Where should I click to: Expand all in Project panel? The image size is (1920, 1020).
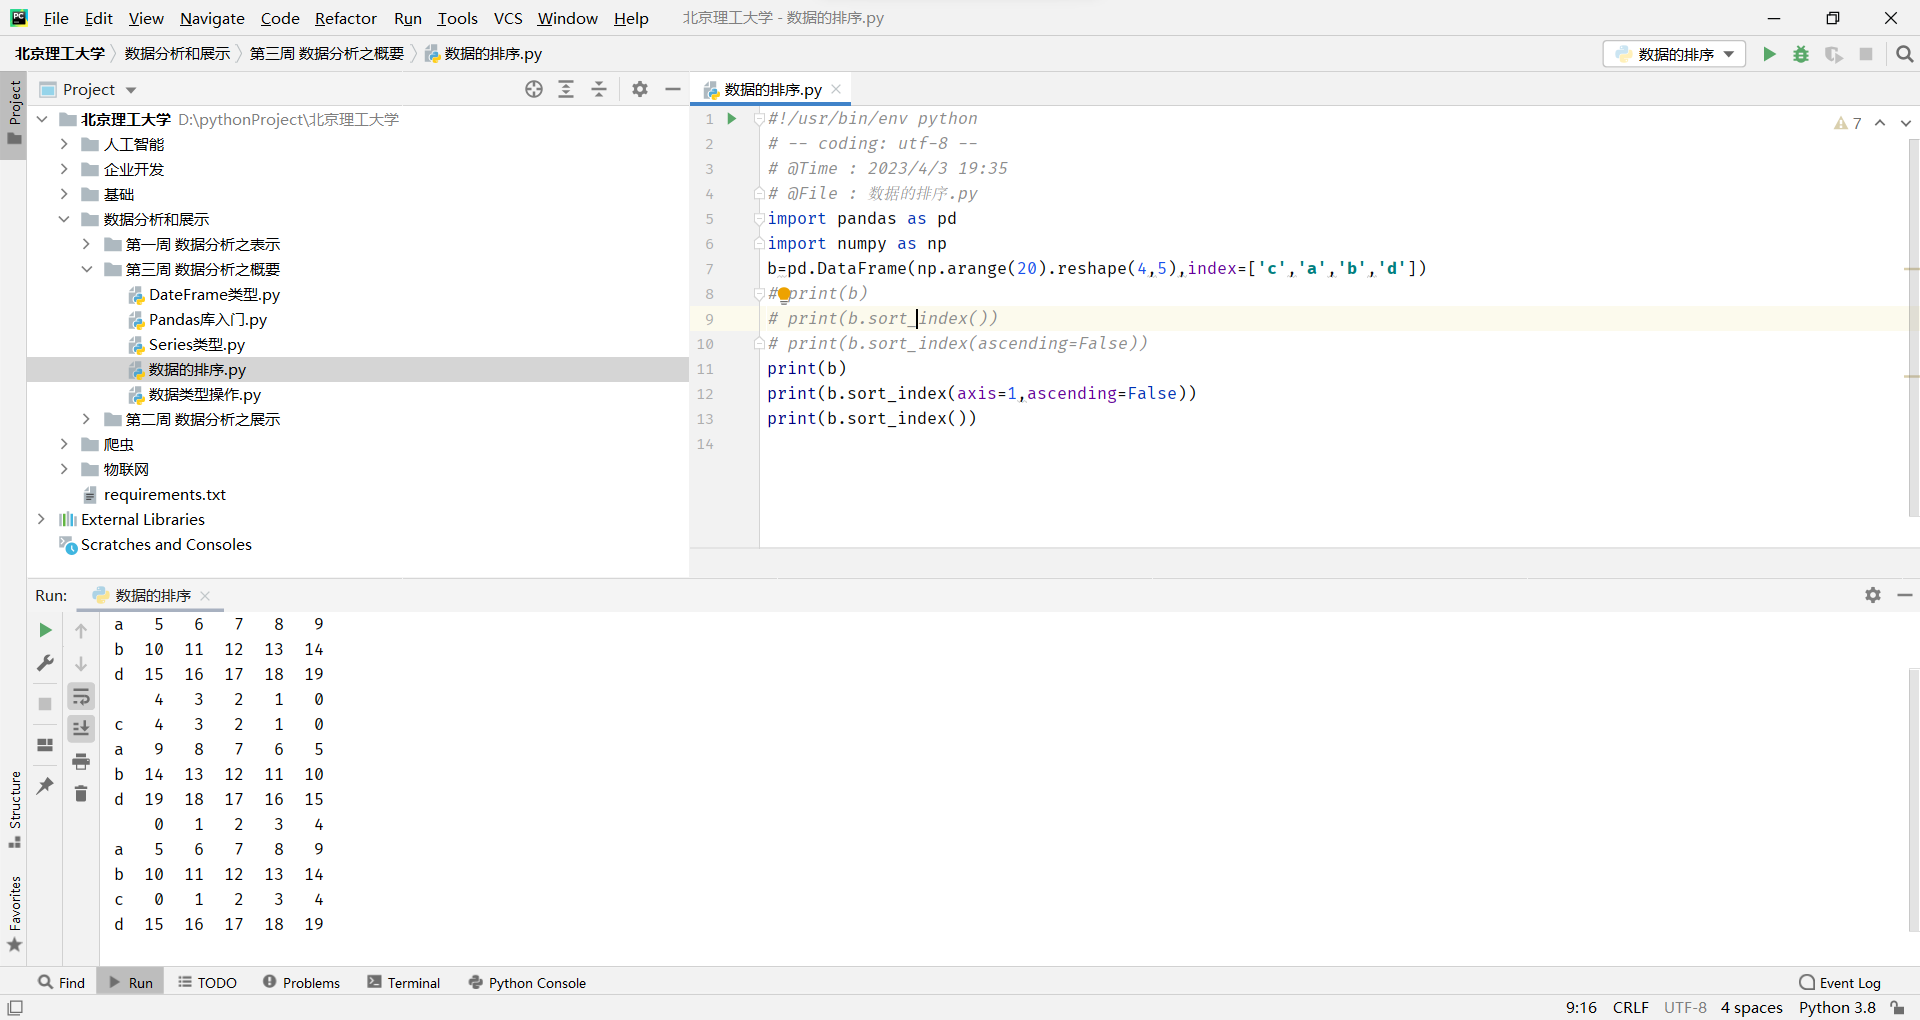566,89
